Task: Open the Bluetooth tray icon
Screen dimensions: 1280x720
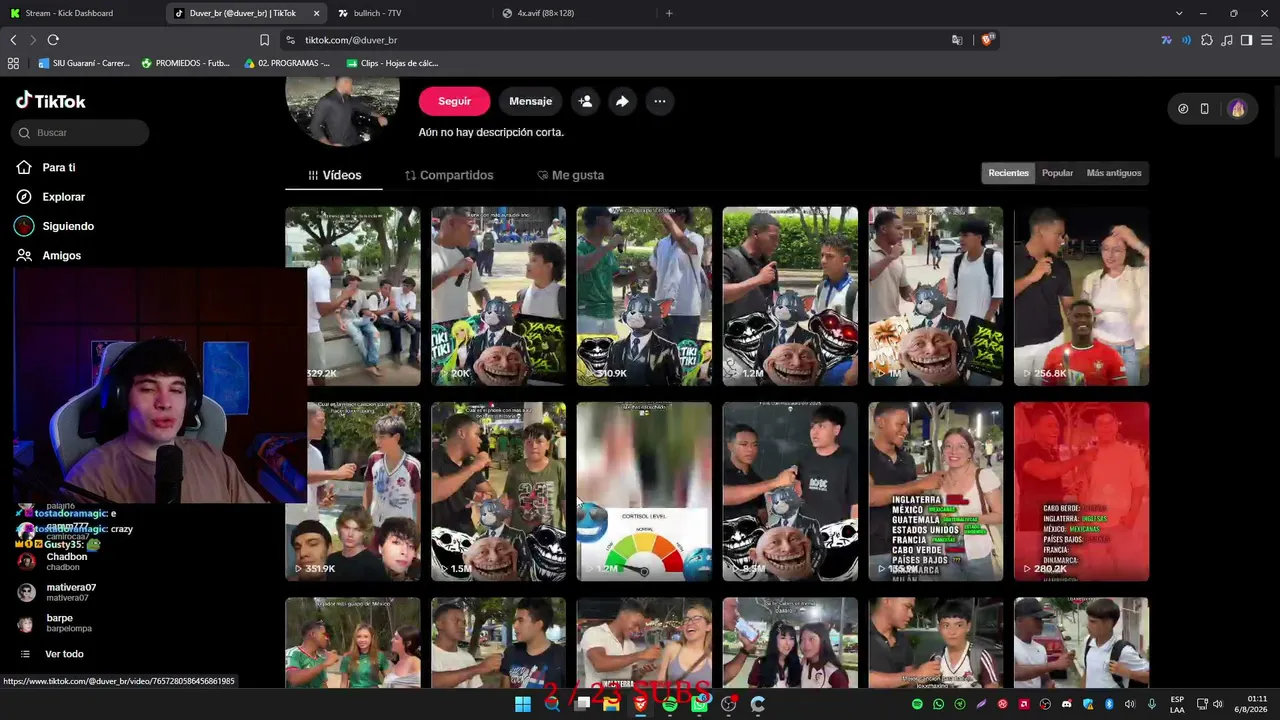Action: tap(1109, 704)
